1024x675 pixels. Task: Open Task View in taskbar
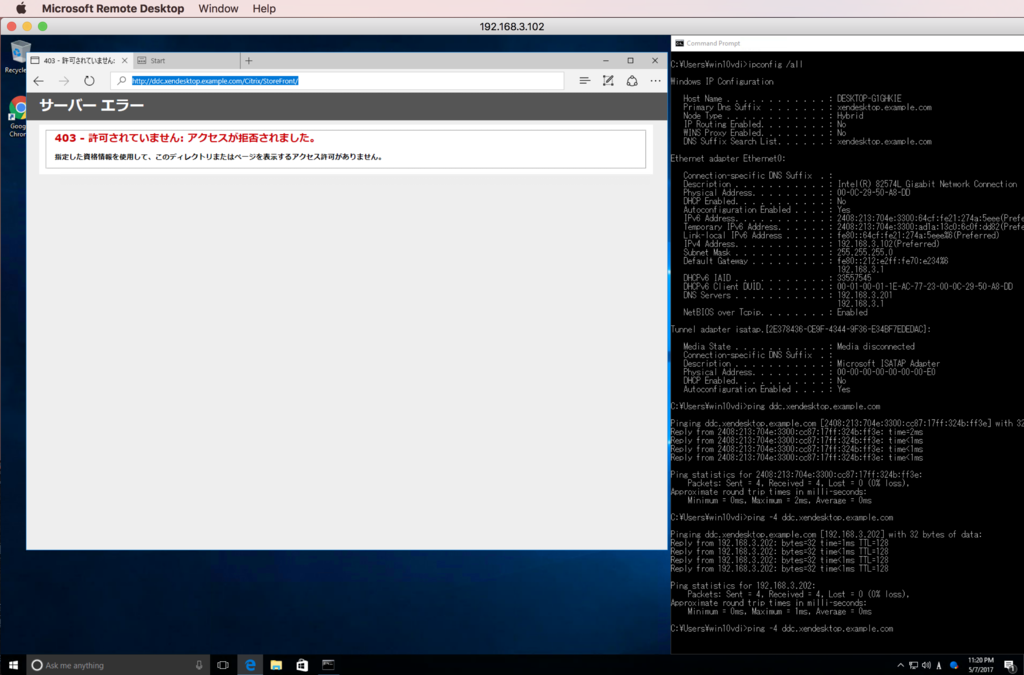[x=223, y=665]
